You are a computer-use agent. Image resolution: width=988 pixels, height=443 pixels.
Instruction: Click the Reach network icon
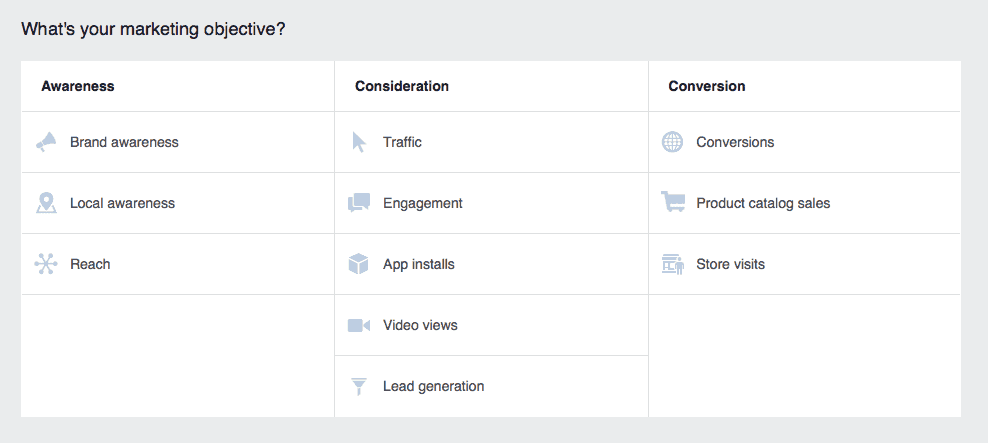click(x=46, y=264)
